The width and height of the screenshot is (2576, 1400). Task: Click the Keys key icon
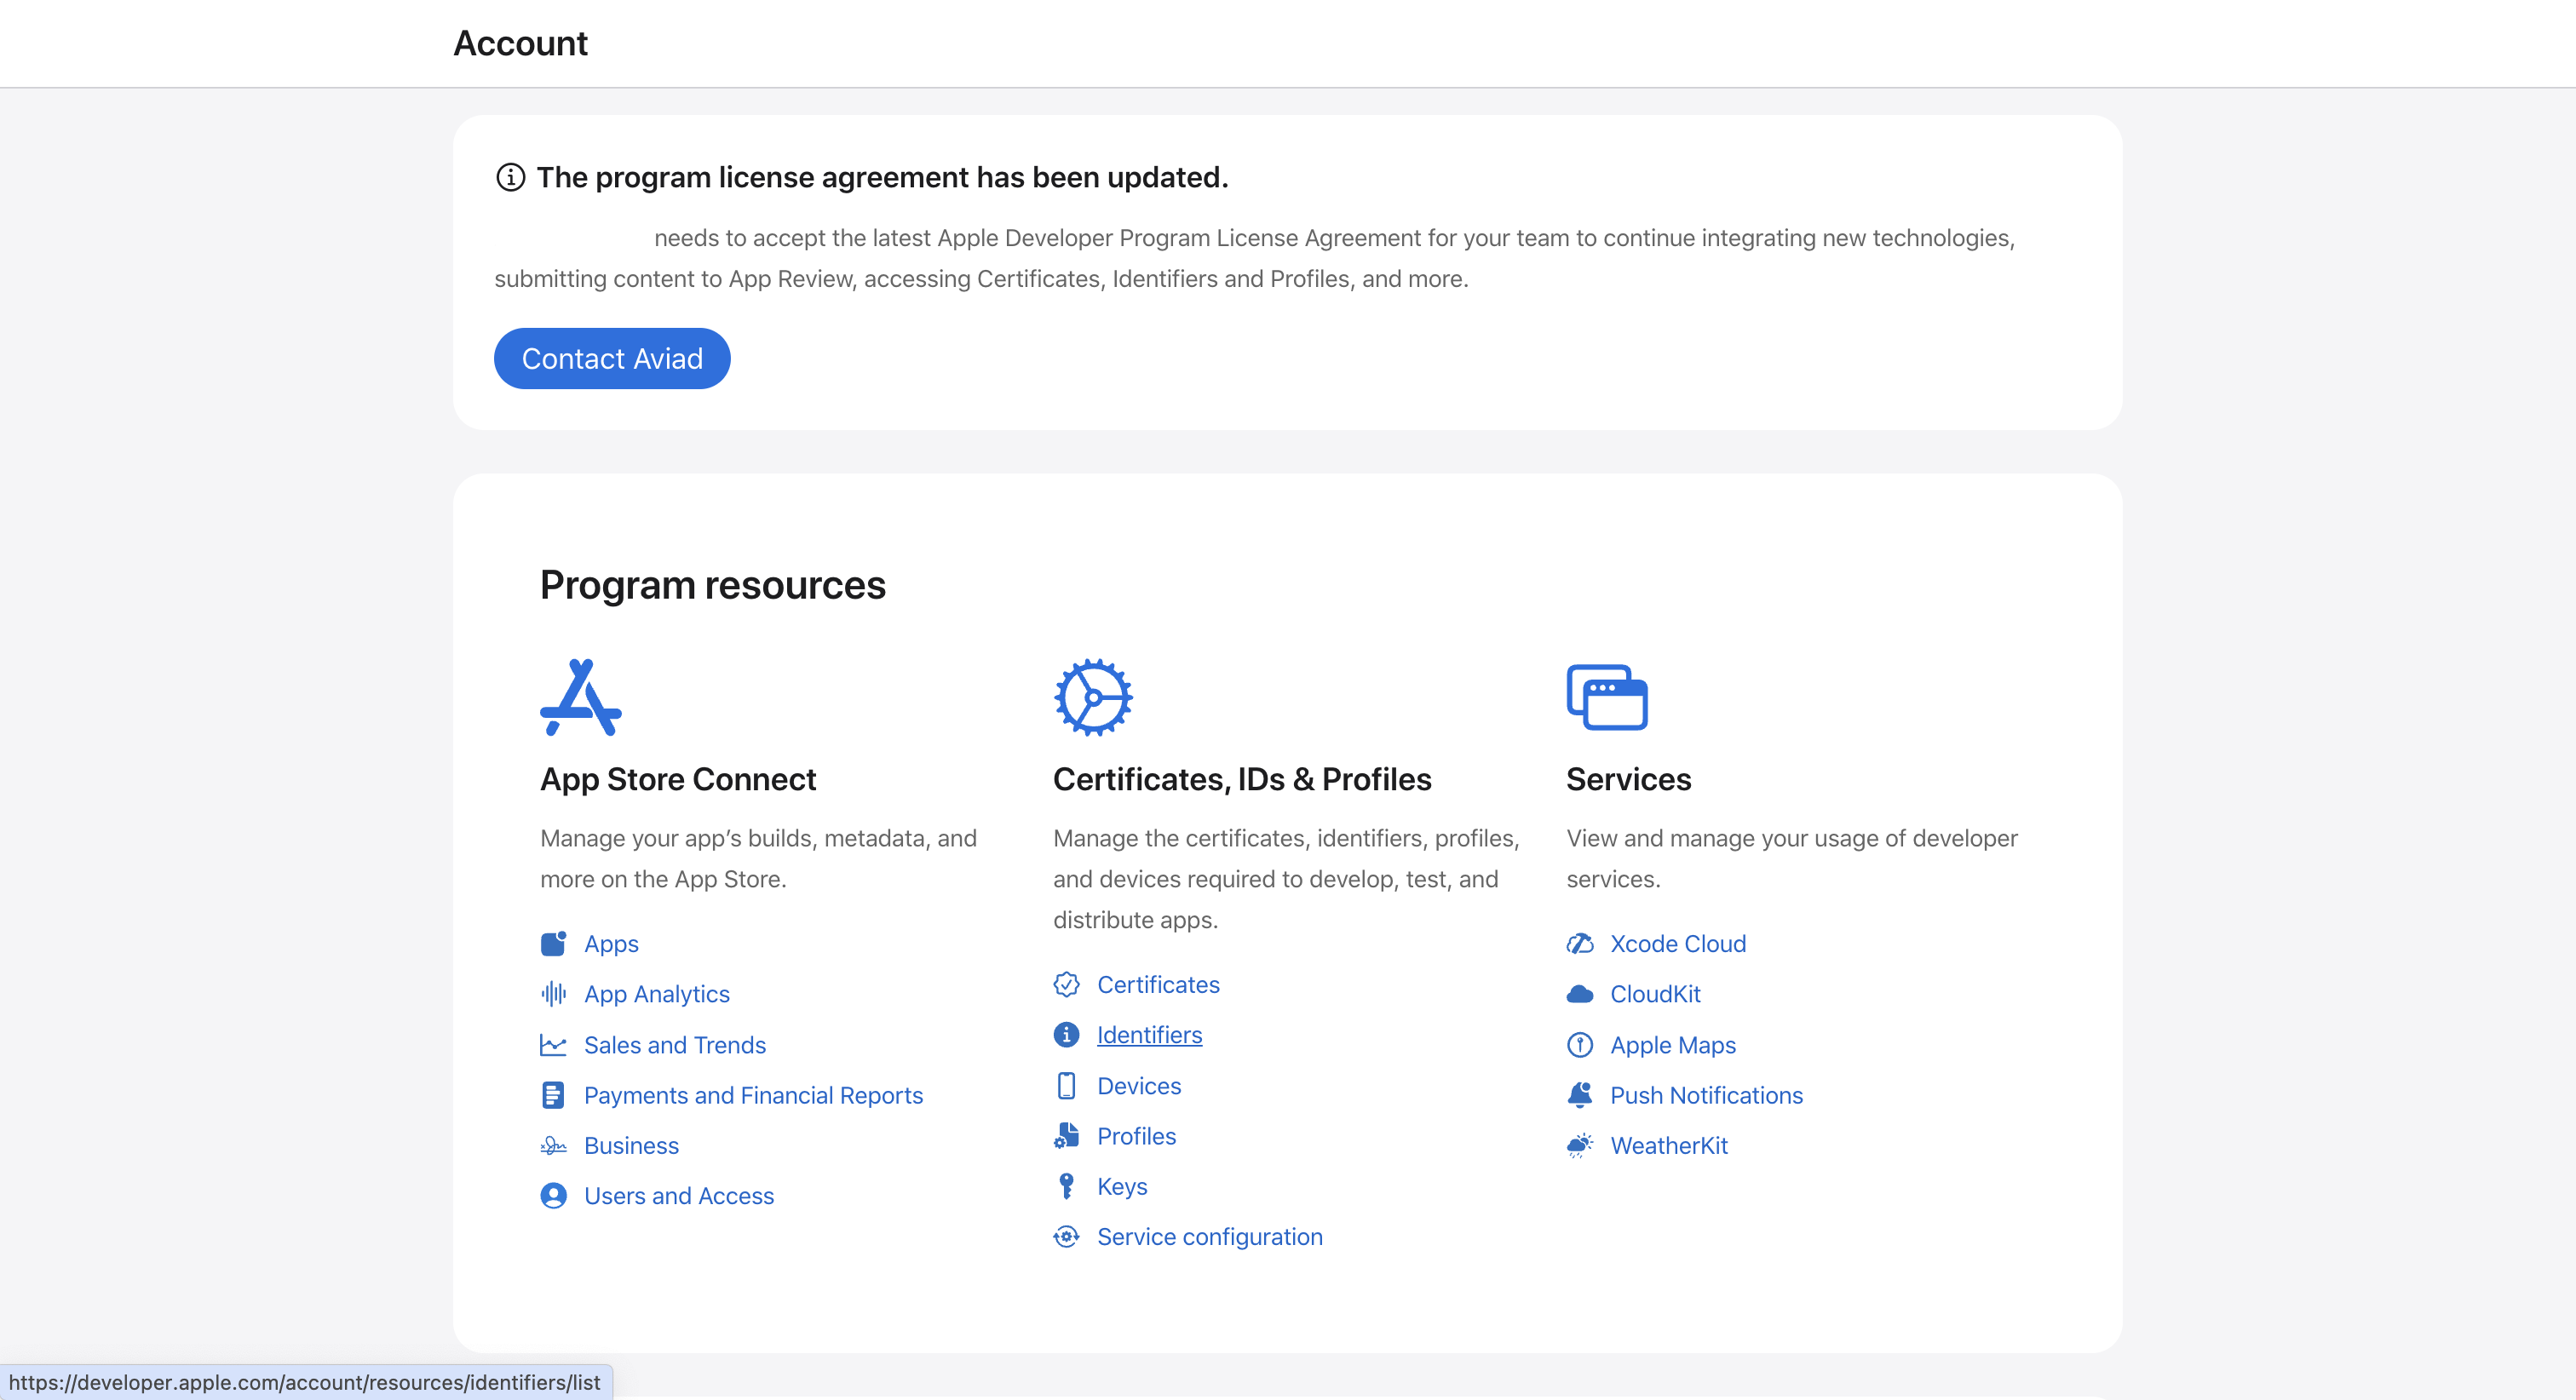tap(1066, 1186)
